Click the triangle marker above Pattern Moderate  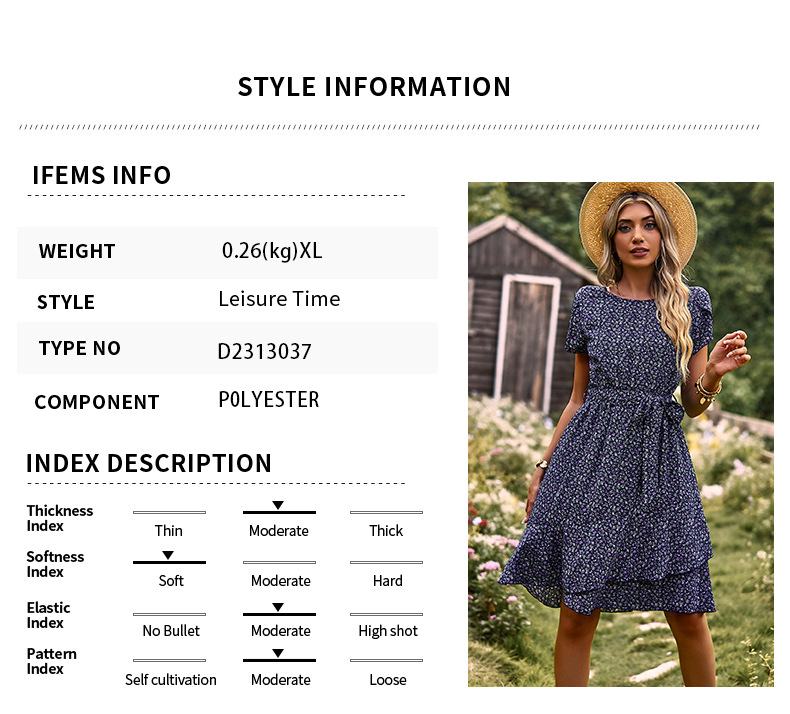pyautogui.click(x=278, y=653)
